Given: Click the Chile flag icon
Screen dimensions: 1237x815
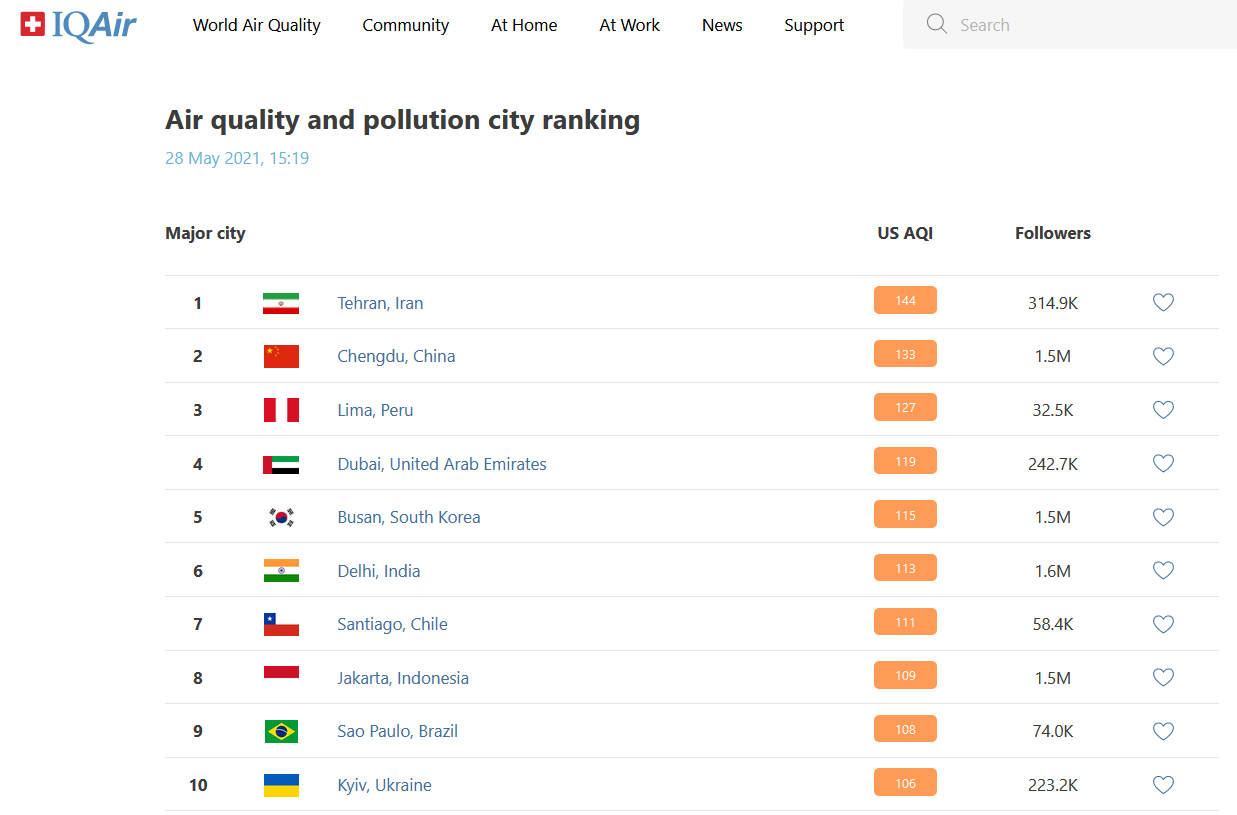Looking at the screenshot, I should click(281, 624).
